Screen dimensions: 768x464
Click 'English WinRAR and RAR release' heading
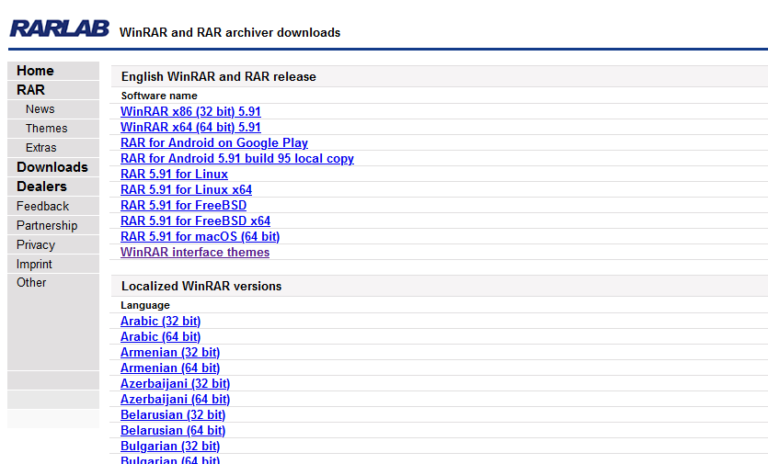218,77
